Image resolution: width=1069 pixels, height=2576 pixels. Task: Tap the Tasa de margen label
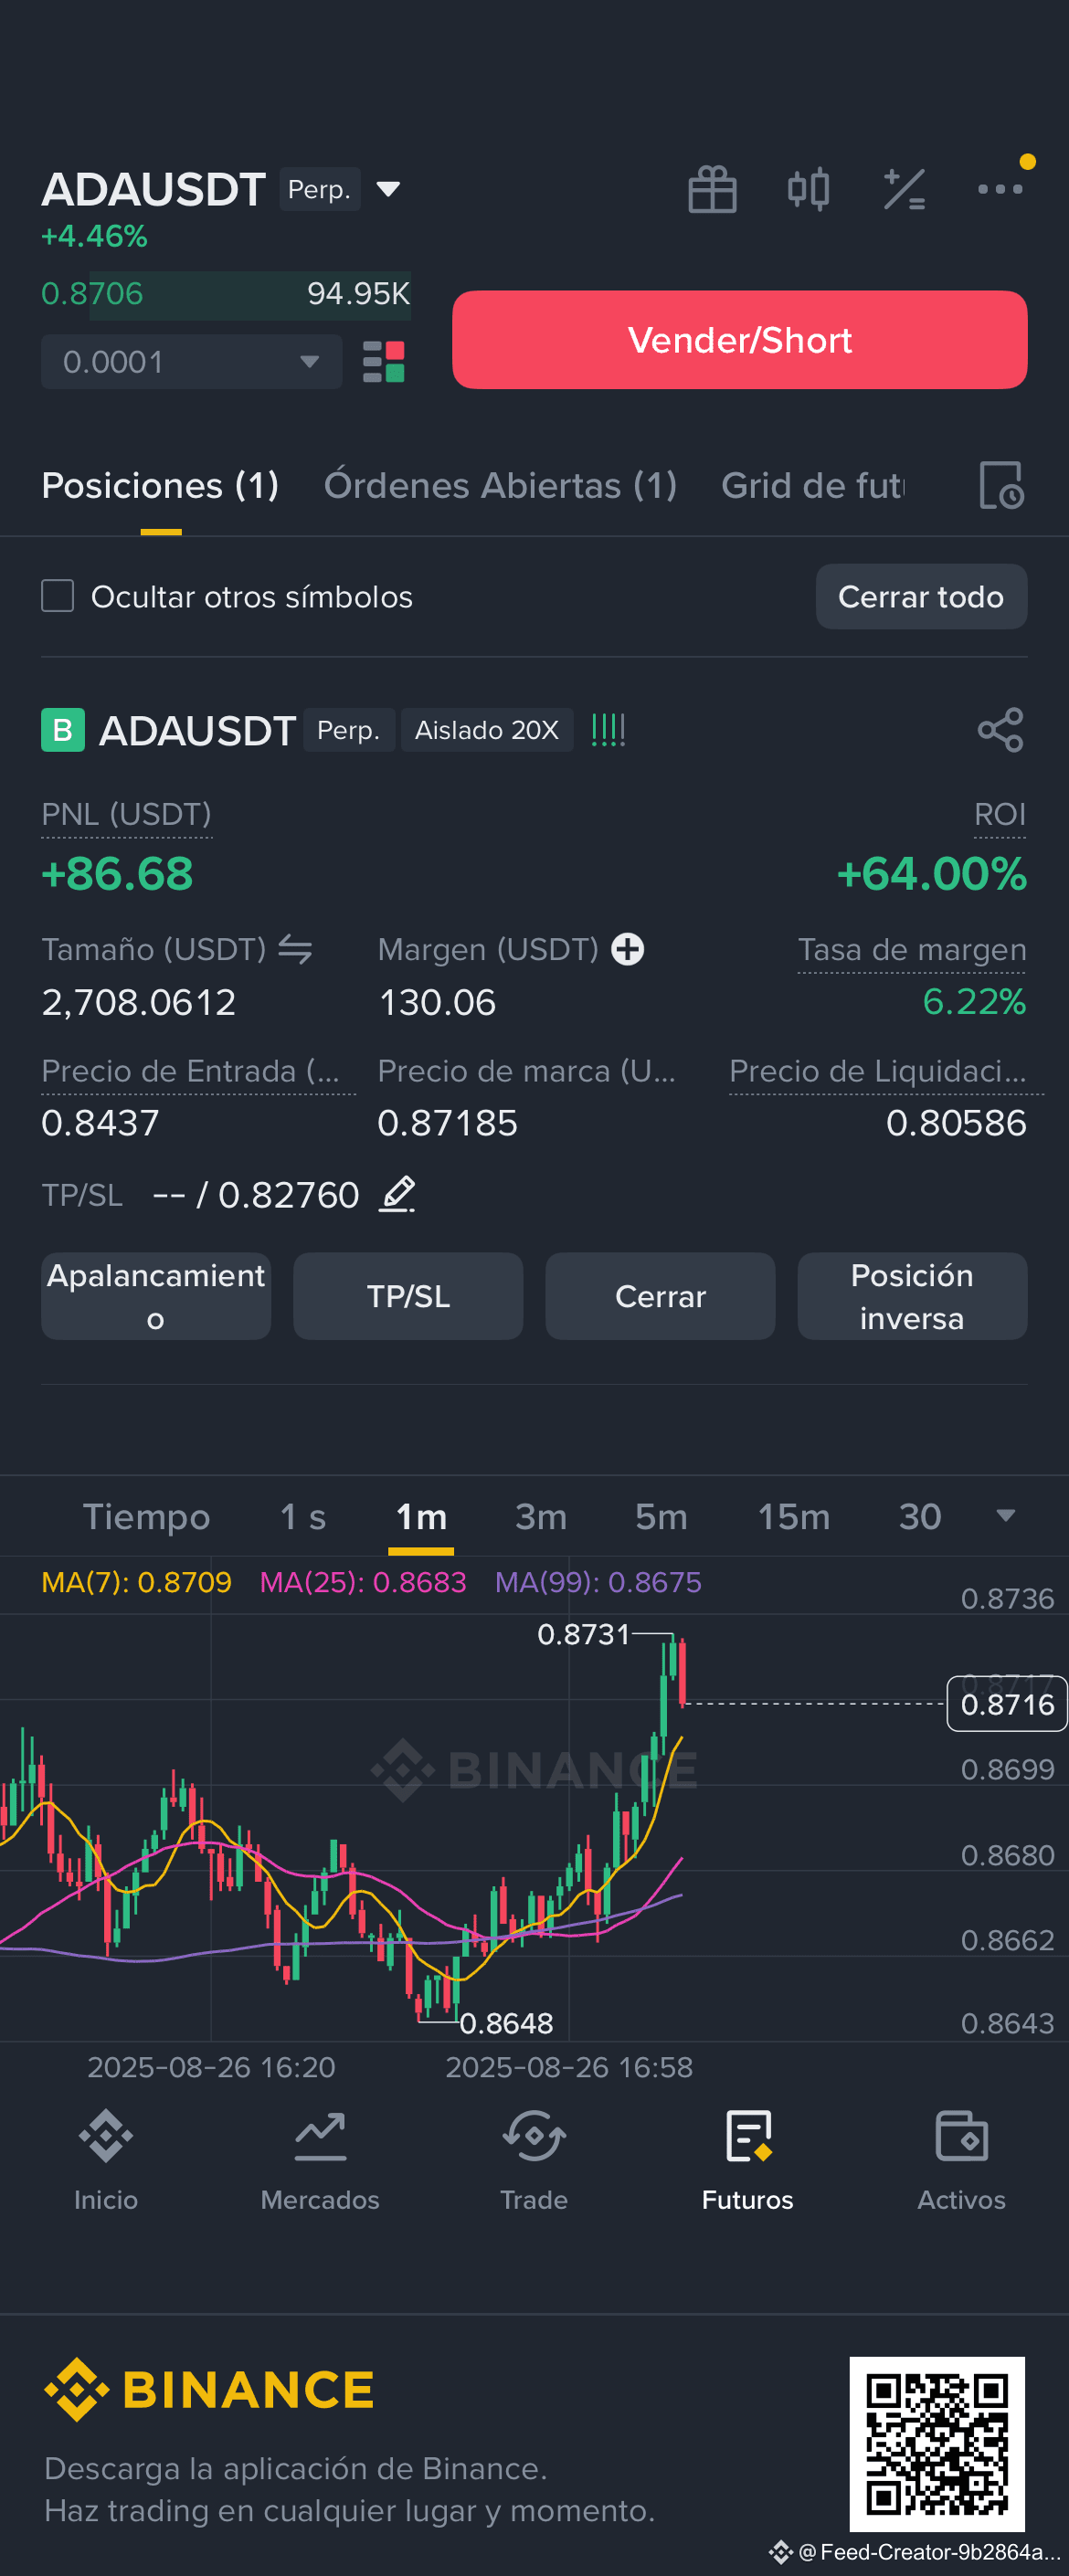click(x=912, y=949)
